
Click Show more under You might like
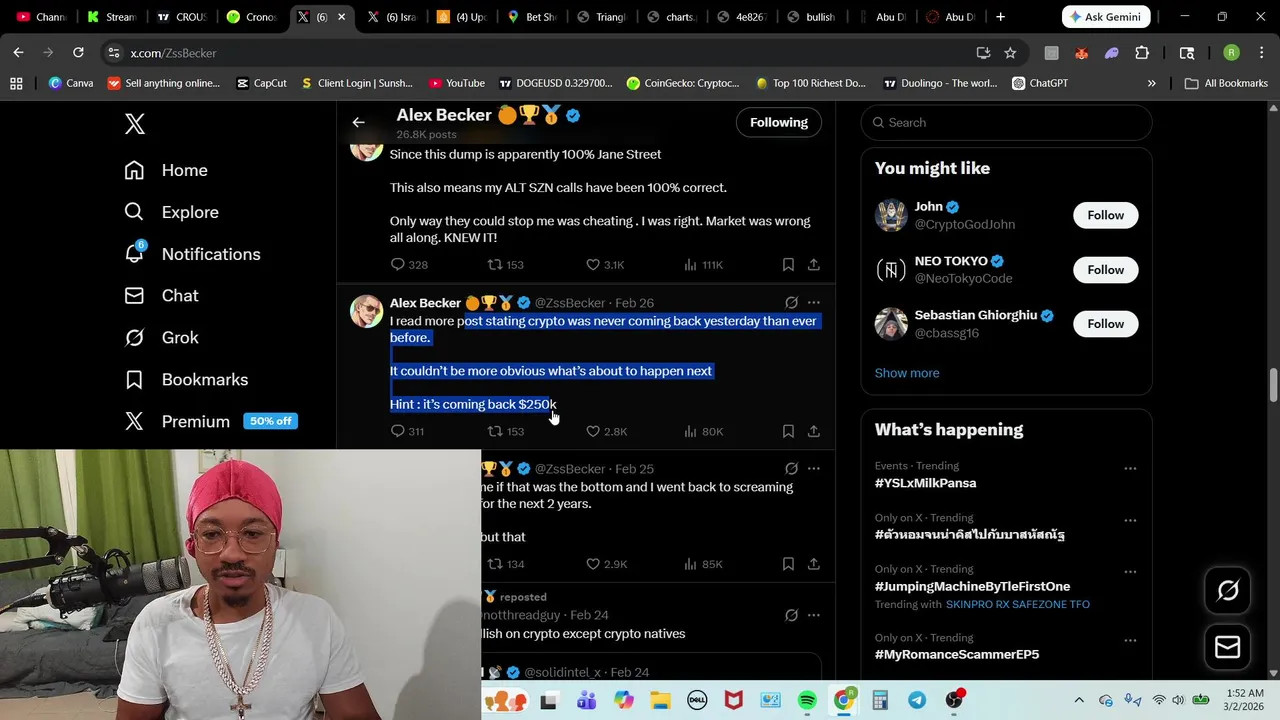tap(907, 373)
